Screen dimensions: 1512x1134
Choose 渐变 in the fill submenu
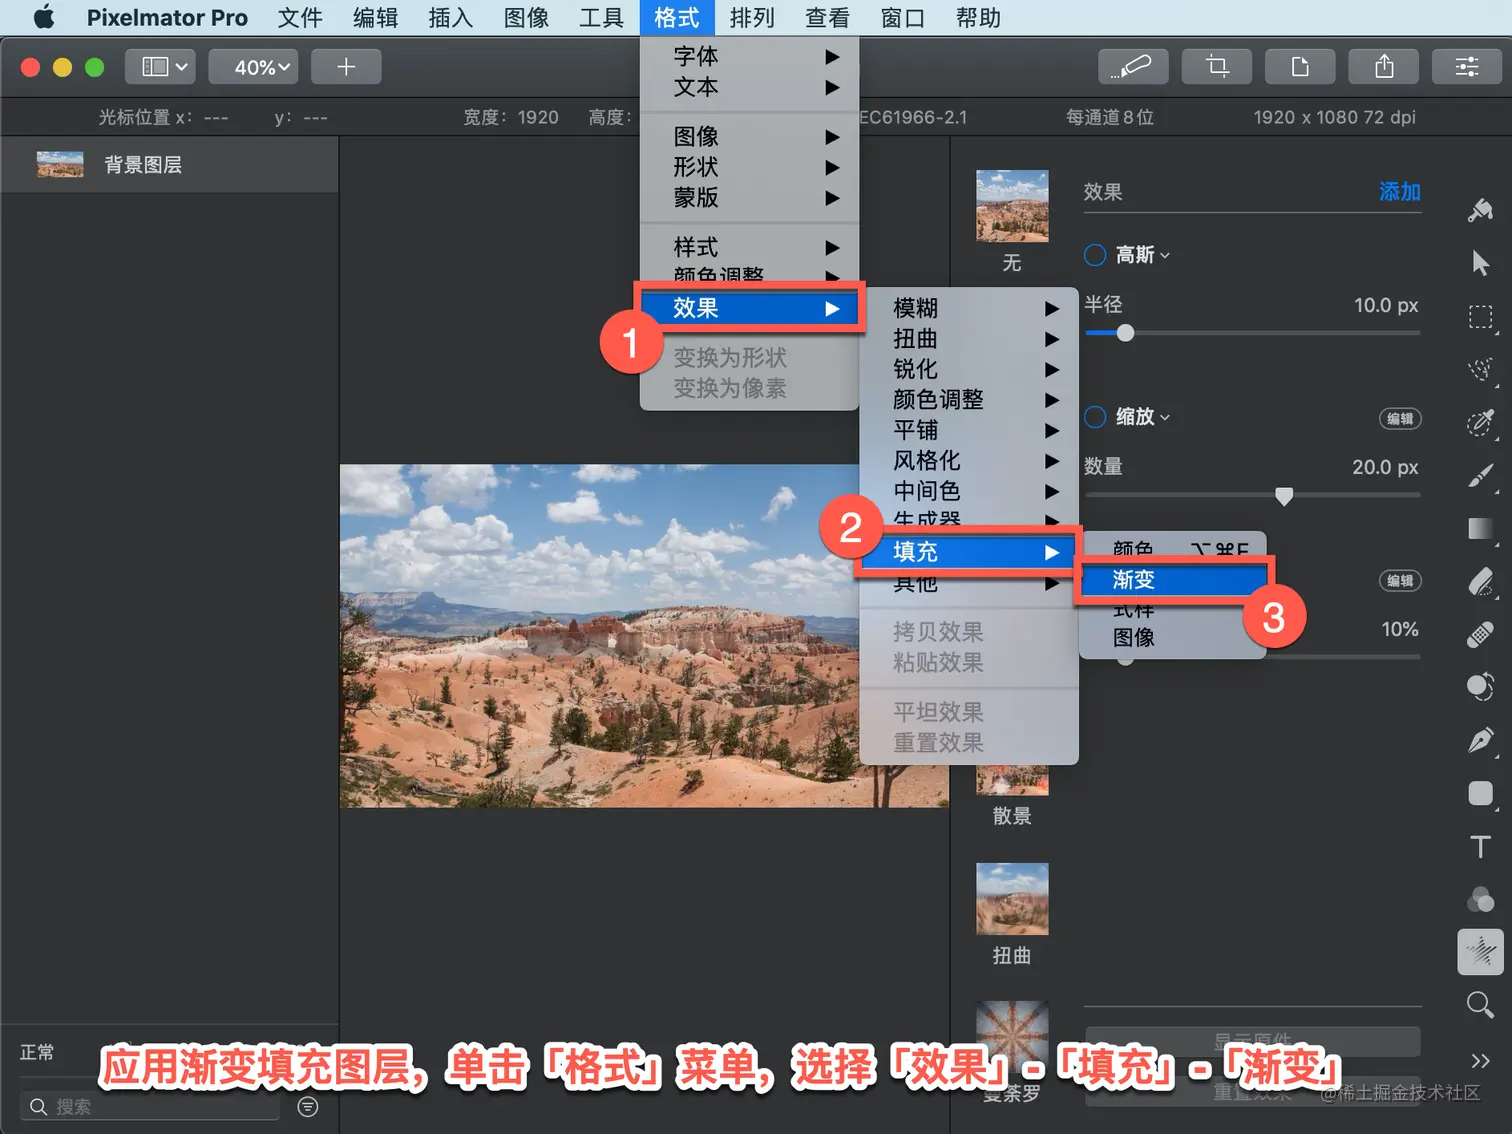tap(1172, 580)
